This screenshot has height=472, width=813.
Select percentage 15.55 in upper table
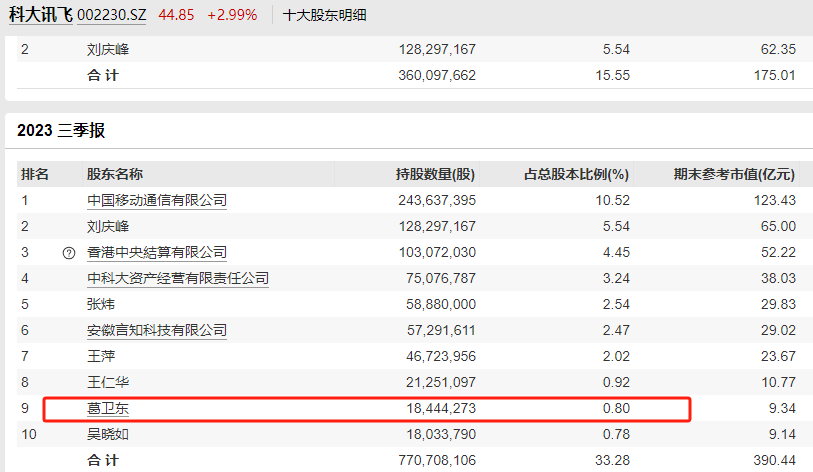click(x=612, y=75)
